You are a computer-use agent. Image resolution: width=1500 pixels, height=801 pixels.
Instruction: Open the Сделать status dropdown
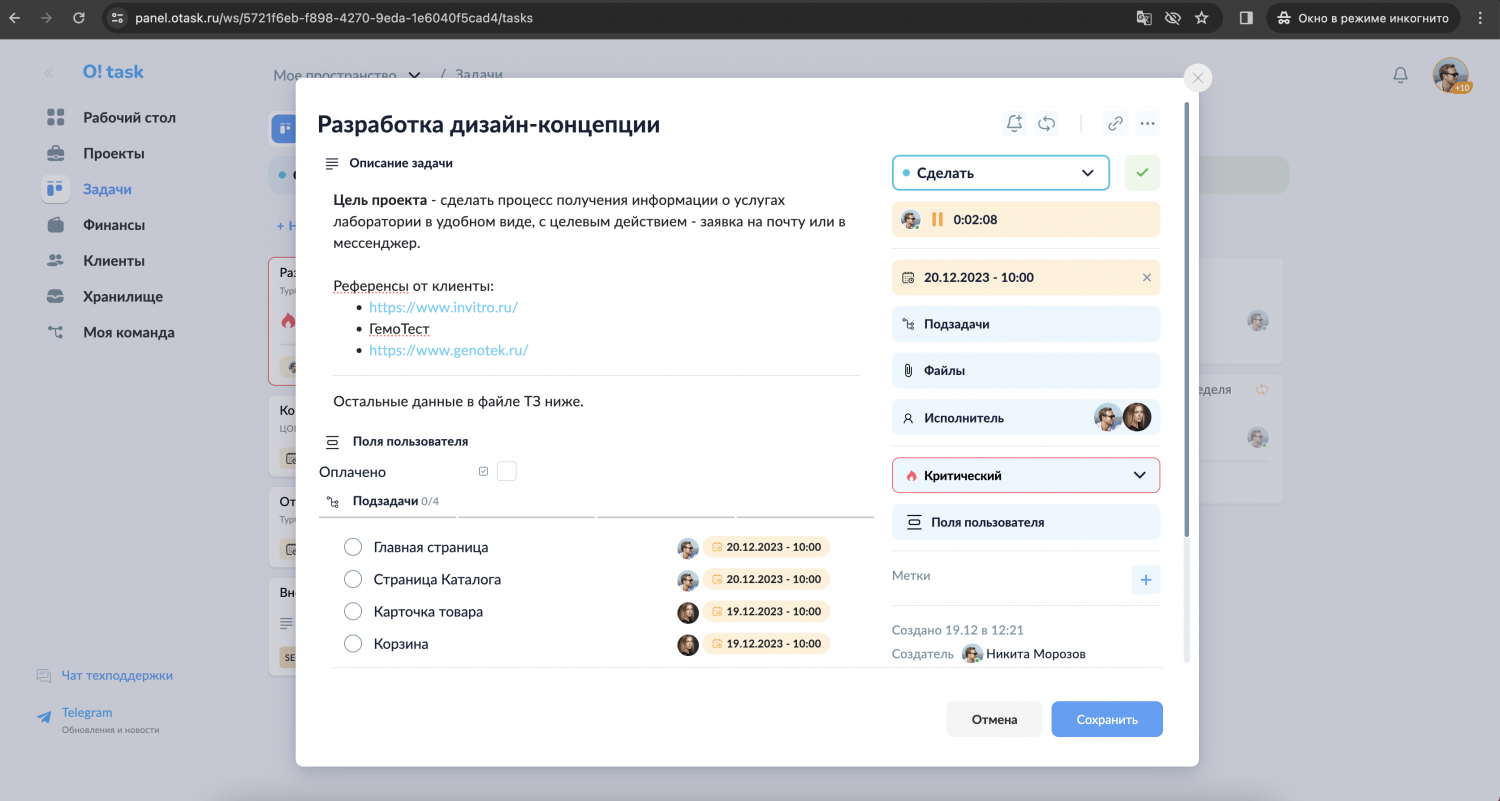[1000, 173]
